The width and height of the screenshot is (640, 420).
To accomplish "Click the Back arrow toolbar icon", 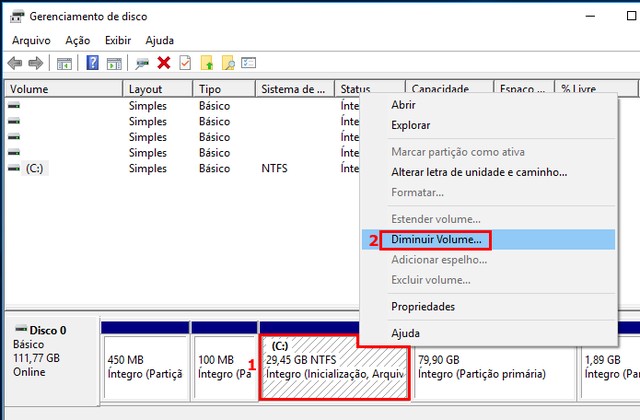I will click(x=15, y=63).
